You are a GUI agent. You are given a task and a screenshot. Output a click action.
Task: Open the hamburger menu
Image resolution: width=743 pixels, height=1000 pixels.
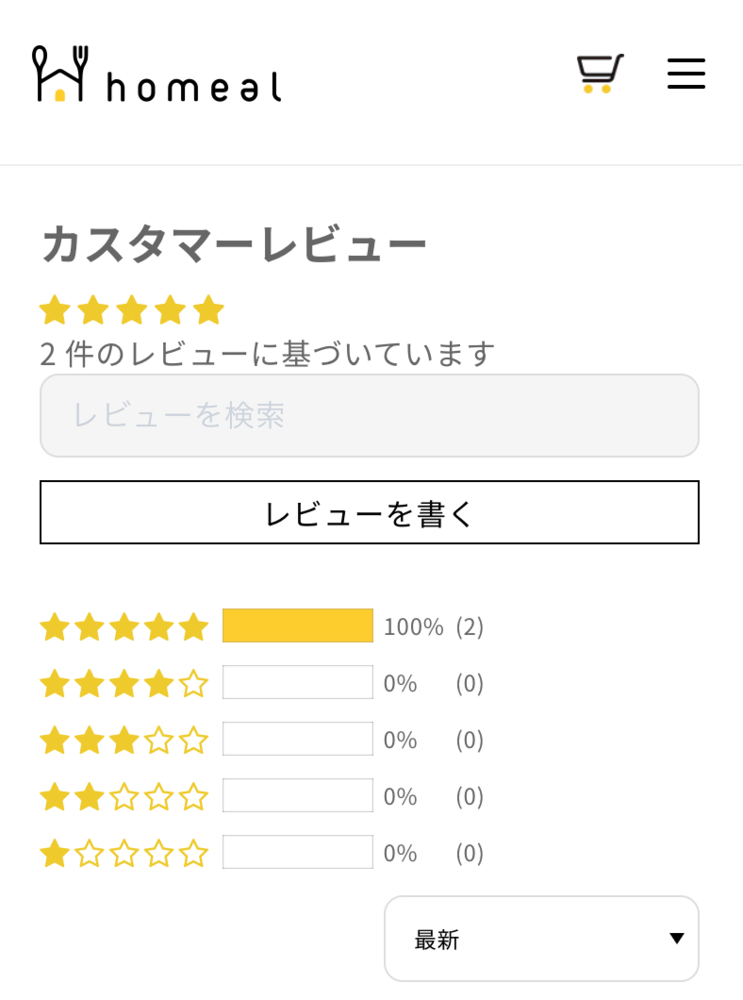pos(686,73)
